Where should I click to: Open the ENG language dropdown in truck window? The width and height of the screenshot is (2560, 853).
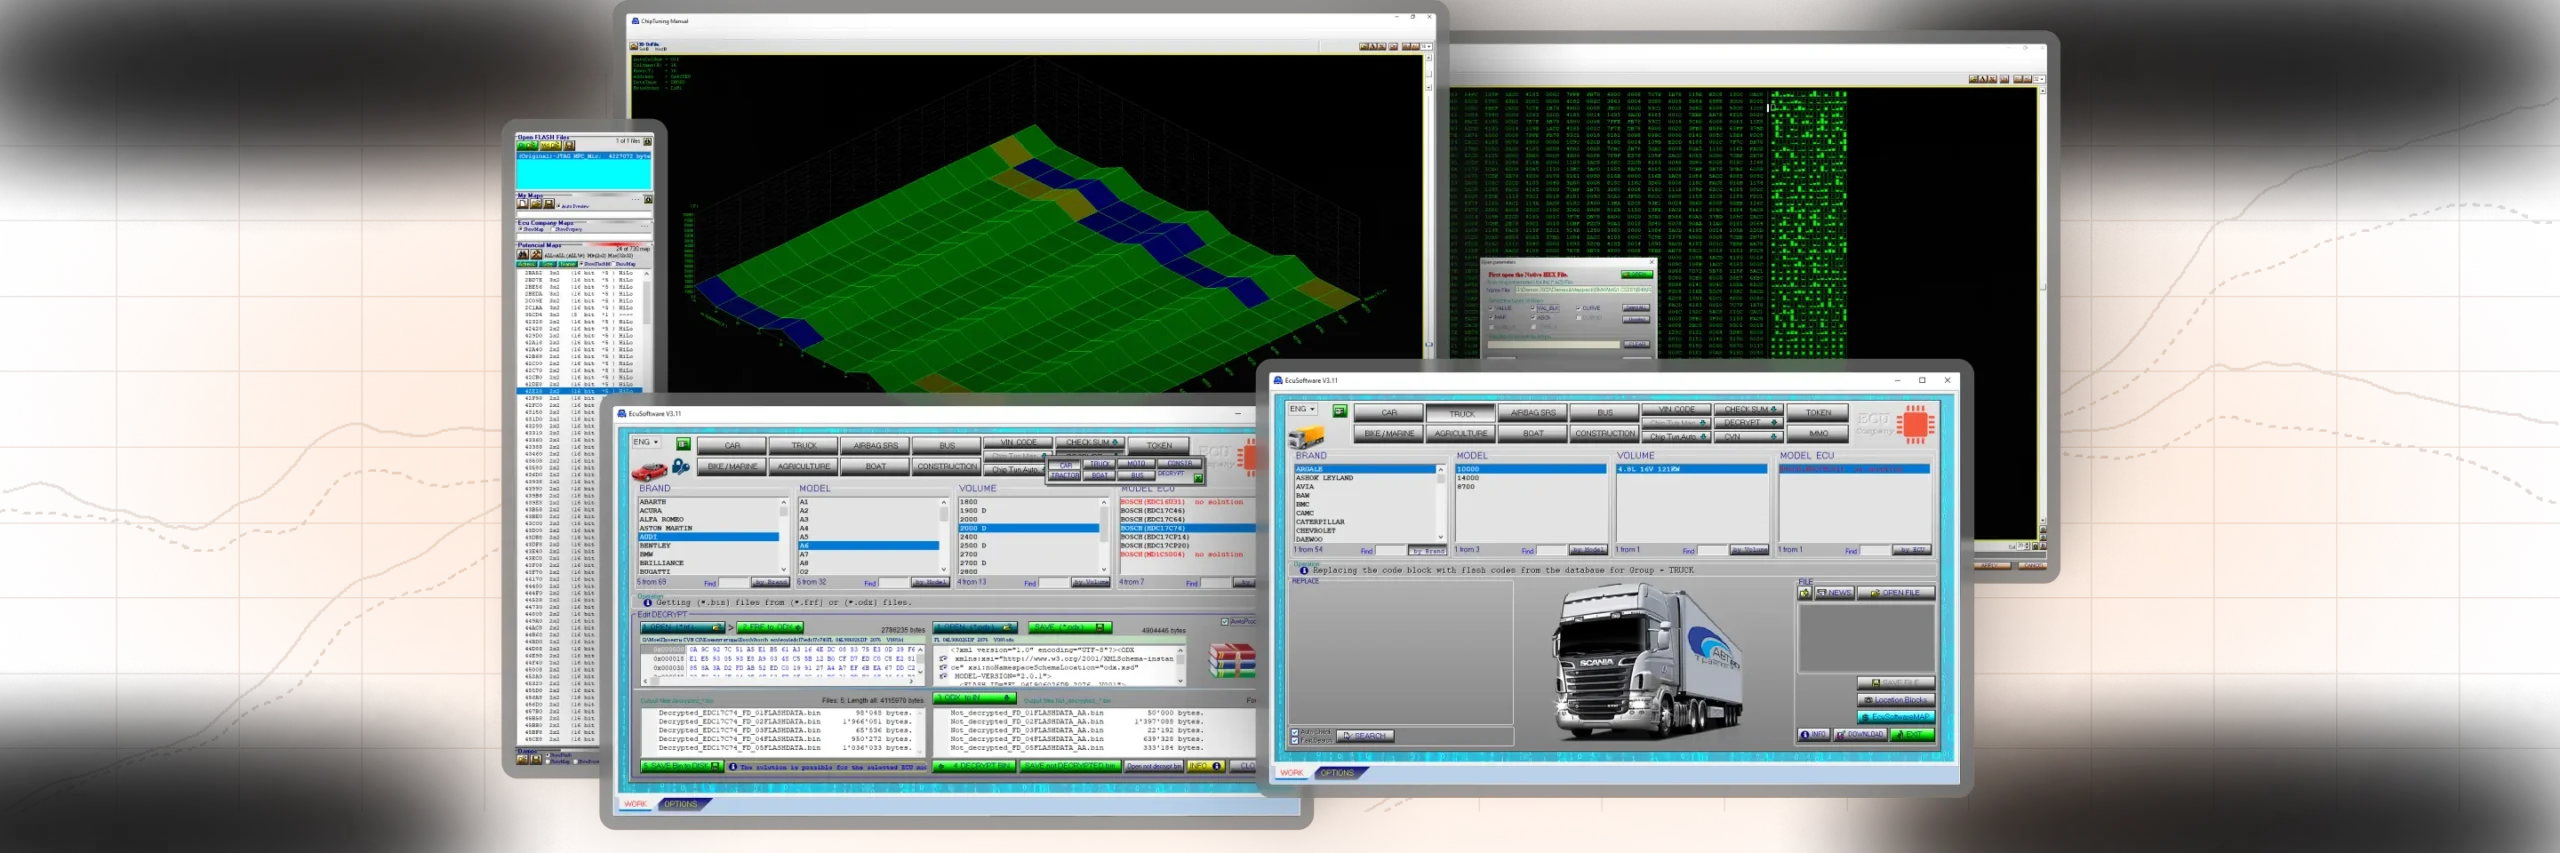[1302, 409]
